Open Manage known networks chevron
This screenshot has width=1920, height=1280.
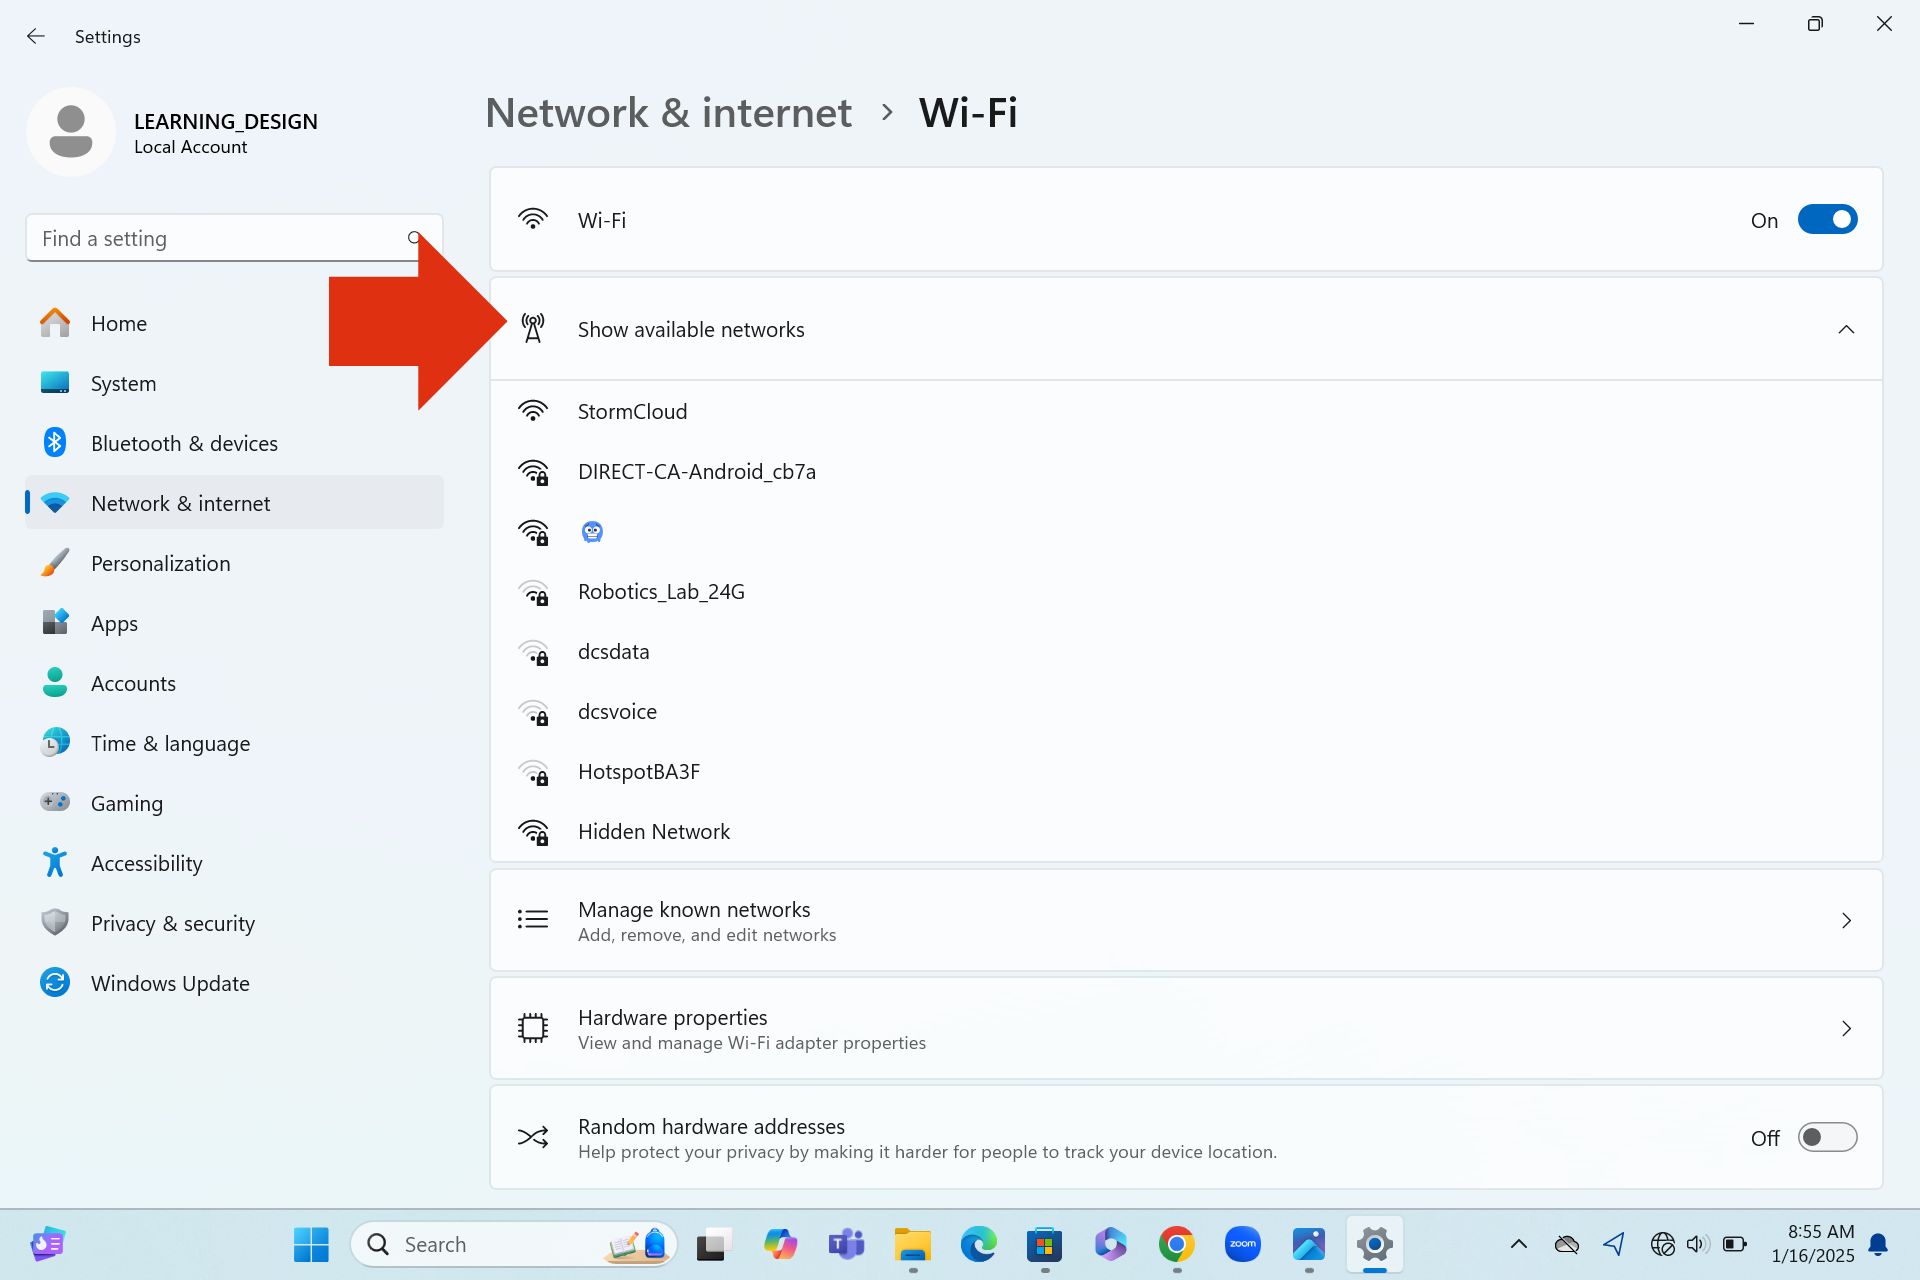click(1845, 920)
